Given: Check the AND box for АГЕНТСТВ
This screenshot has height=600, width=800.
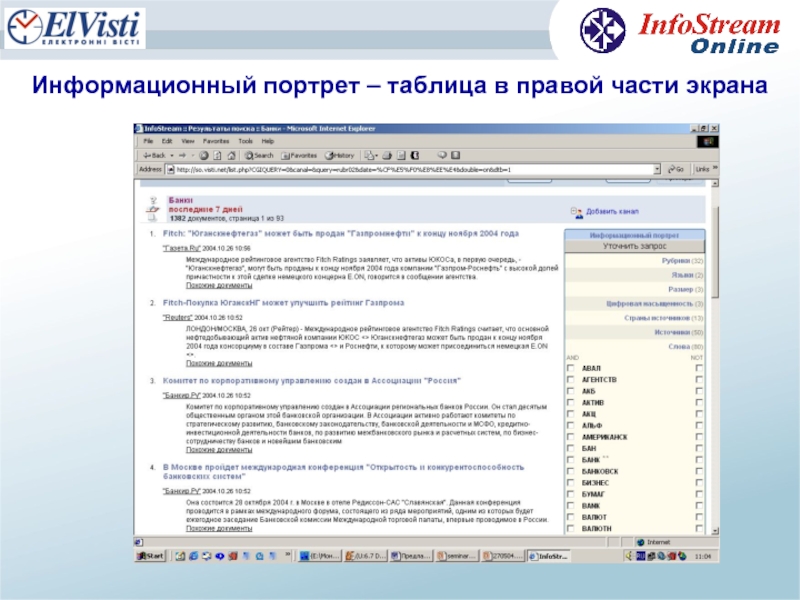Looking at the screenshot, I should [571, 380].
